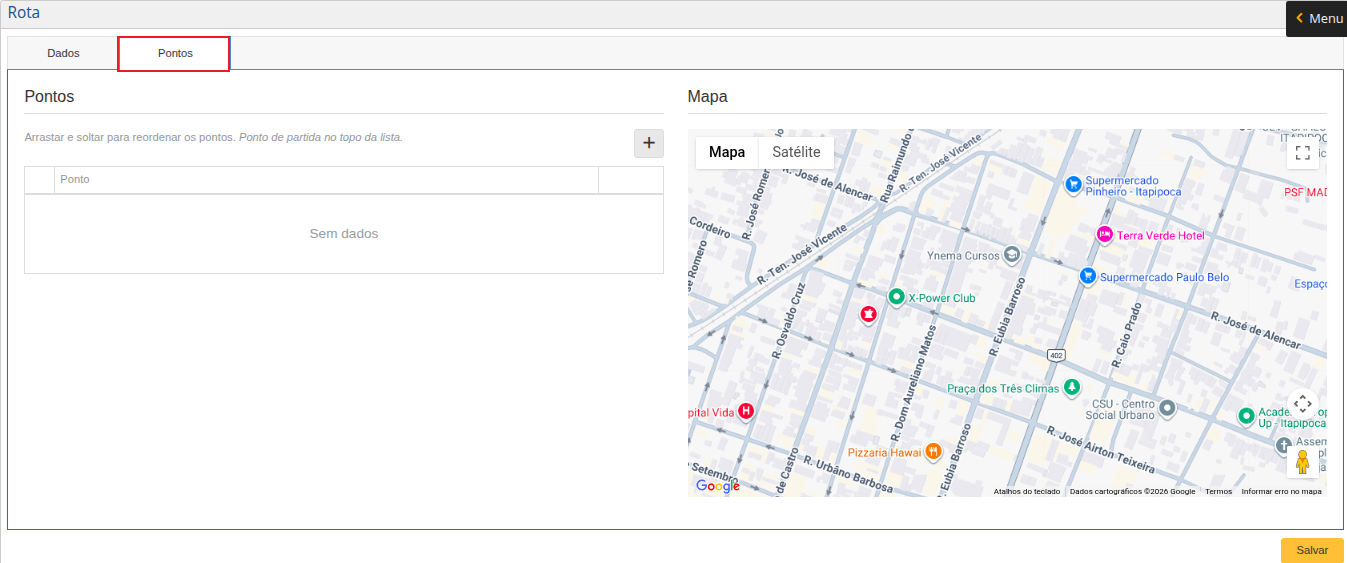
Task: Click the Terra Verde Hotel marker
Action: tap(1105, 235)
